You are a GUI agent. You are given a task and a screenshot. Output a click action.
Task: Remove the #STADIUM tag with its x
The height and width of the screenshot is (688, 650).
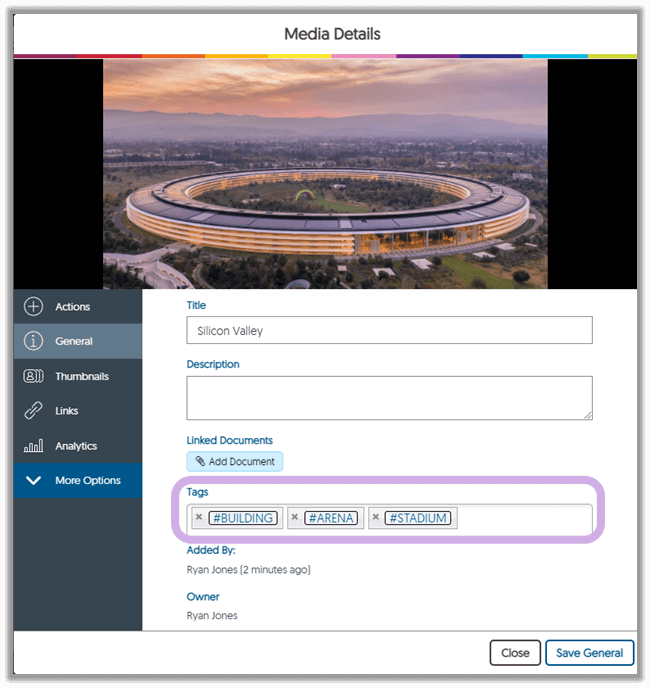click(x=376, y=518)
